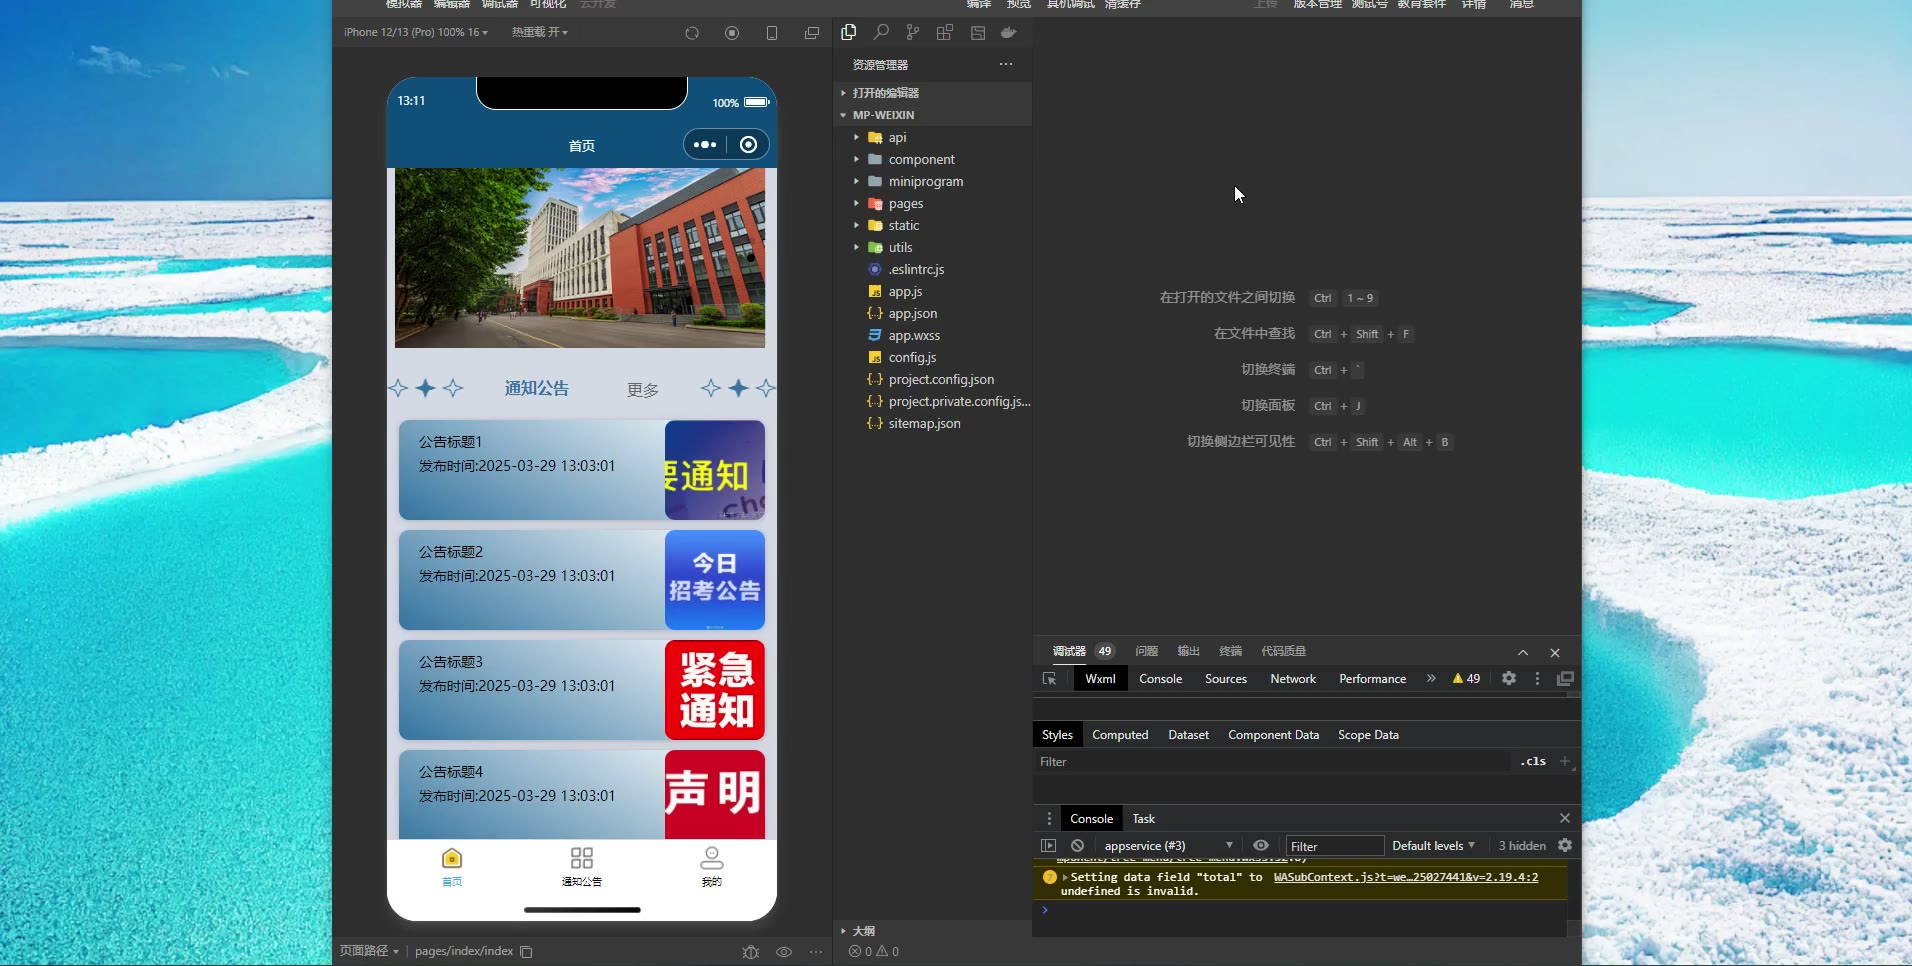Toggle the console live expression eye icon

click(x=1261, y=845)
